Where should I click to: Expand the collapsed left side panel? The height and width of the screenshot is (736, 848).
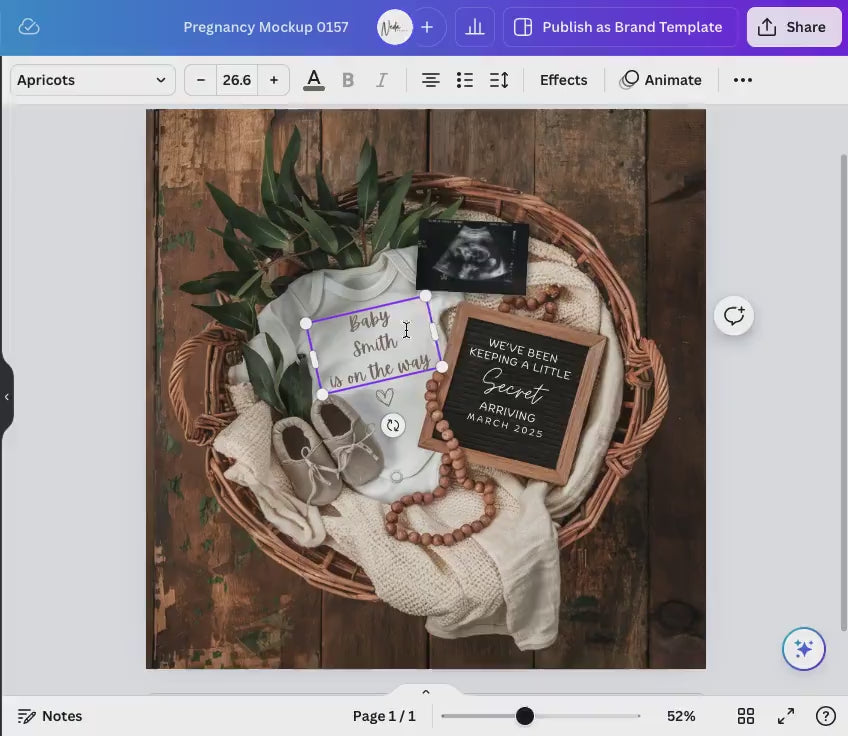7,397
